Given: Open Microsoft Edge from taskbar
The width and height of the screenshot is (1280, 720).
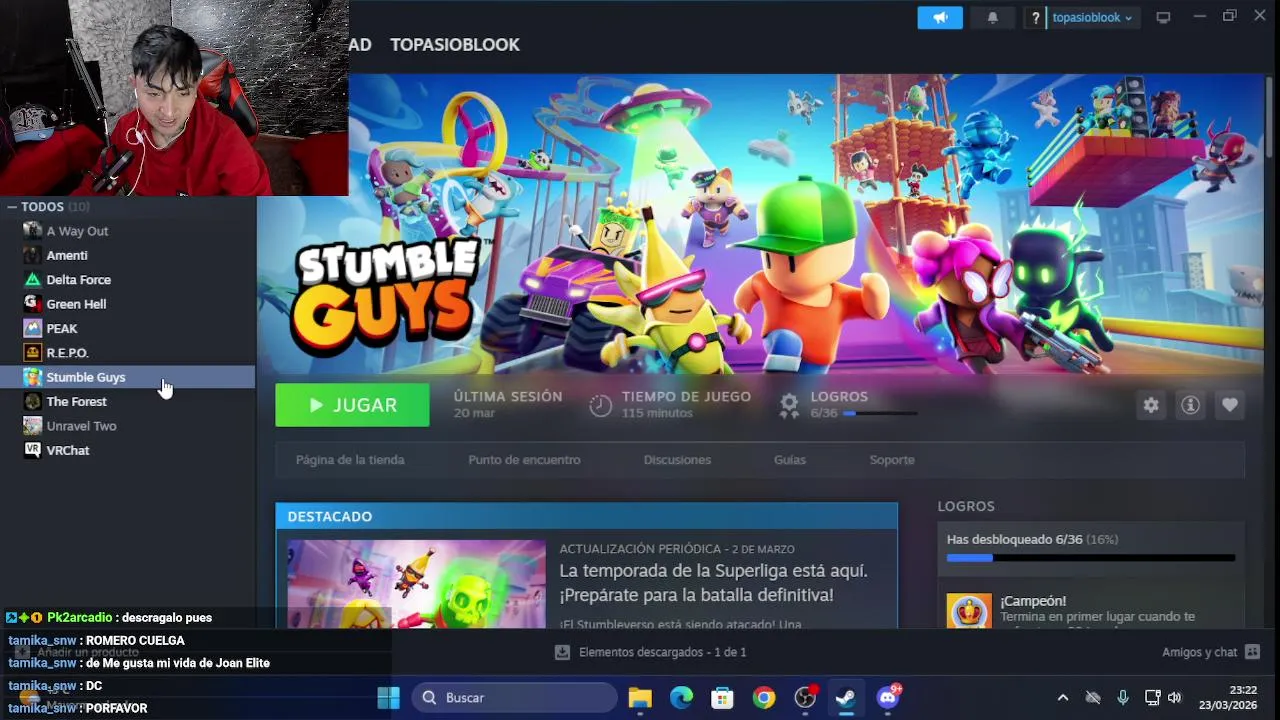Looking at the screenshot, I should (681, 698).
